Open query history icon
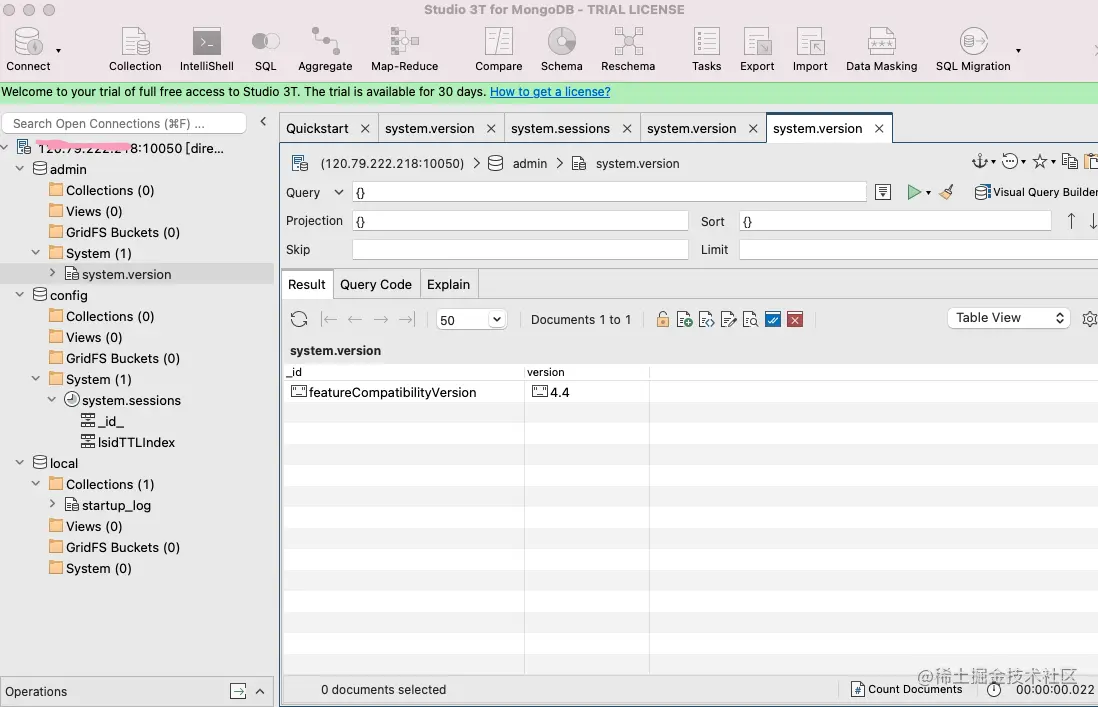This screenshot has width=1098, height=707. tap(1010, 162)
